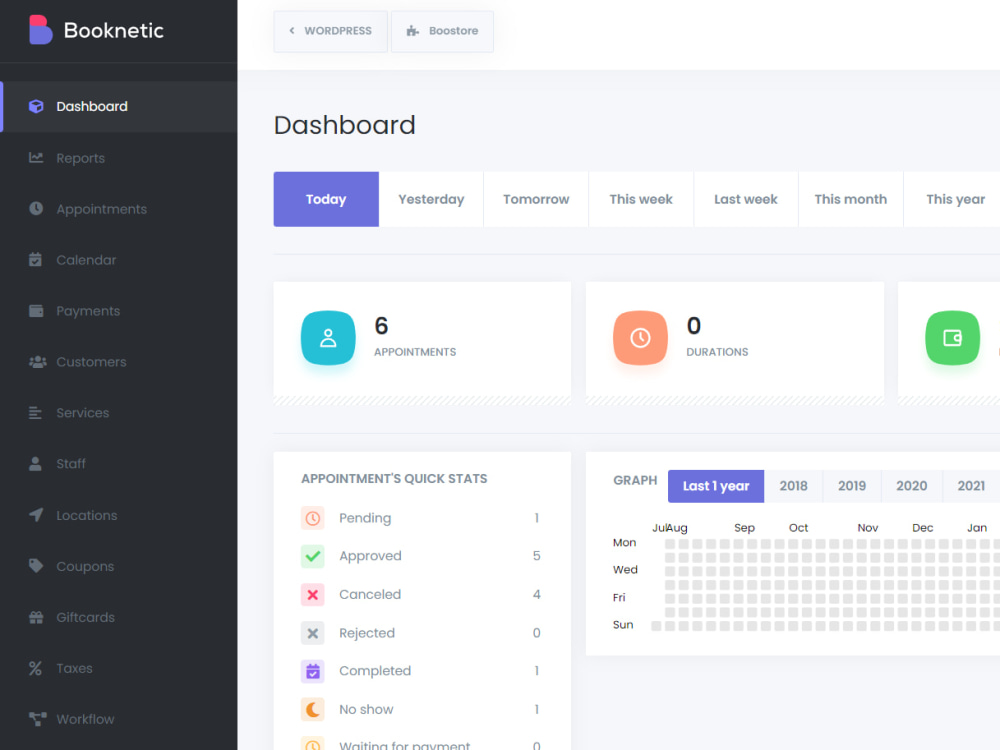
Task: Switch to Tomorrow tab
Action: (x=536, y=199)
